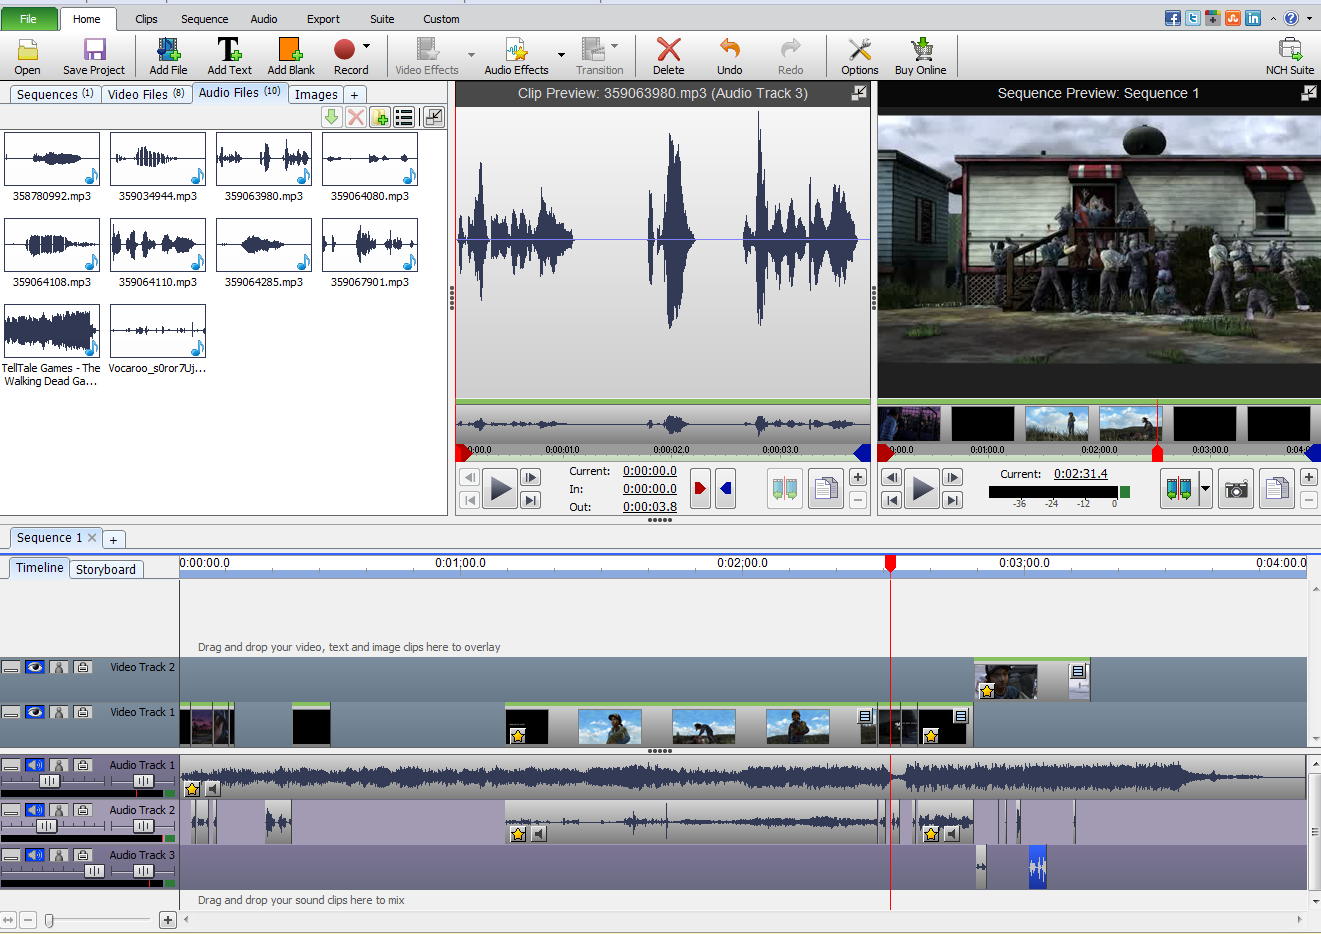This screenshot has height=934, width=1321.
Task: Mute Audio Track 1 speaker toggle
Action: [x=35, y=765]
